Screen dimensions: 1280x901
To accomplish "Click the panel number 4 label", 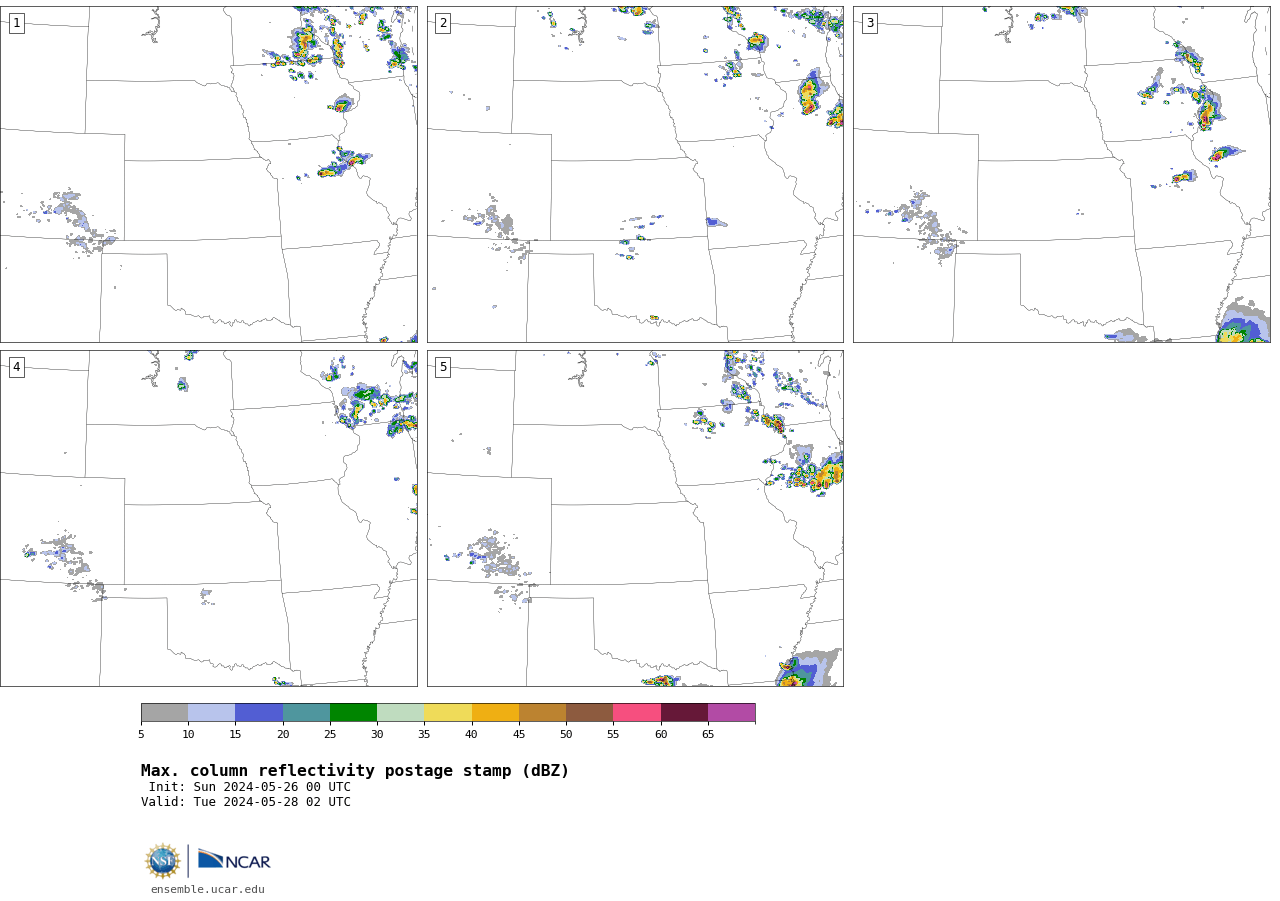I will click(16, 367).
